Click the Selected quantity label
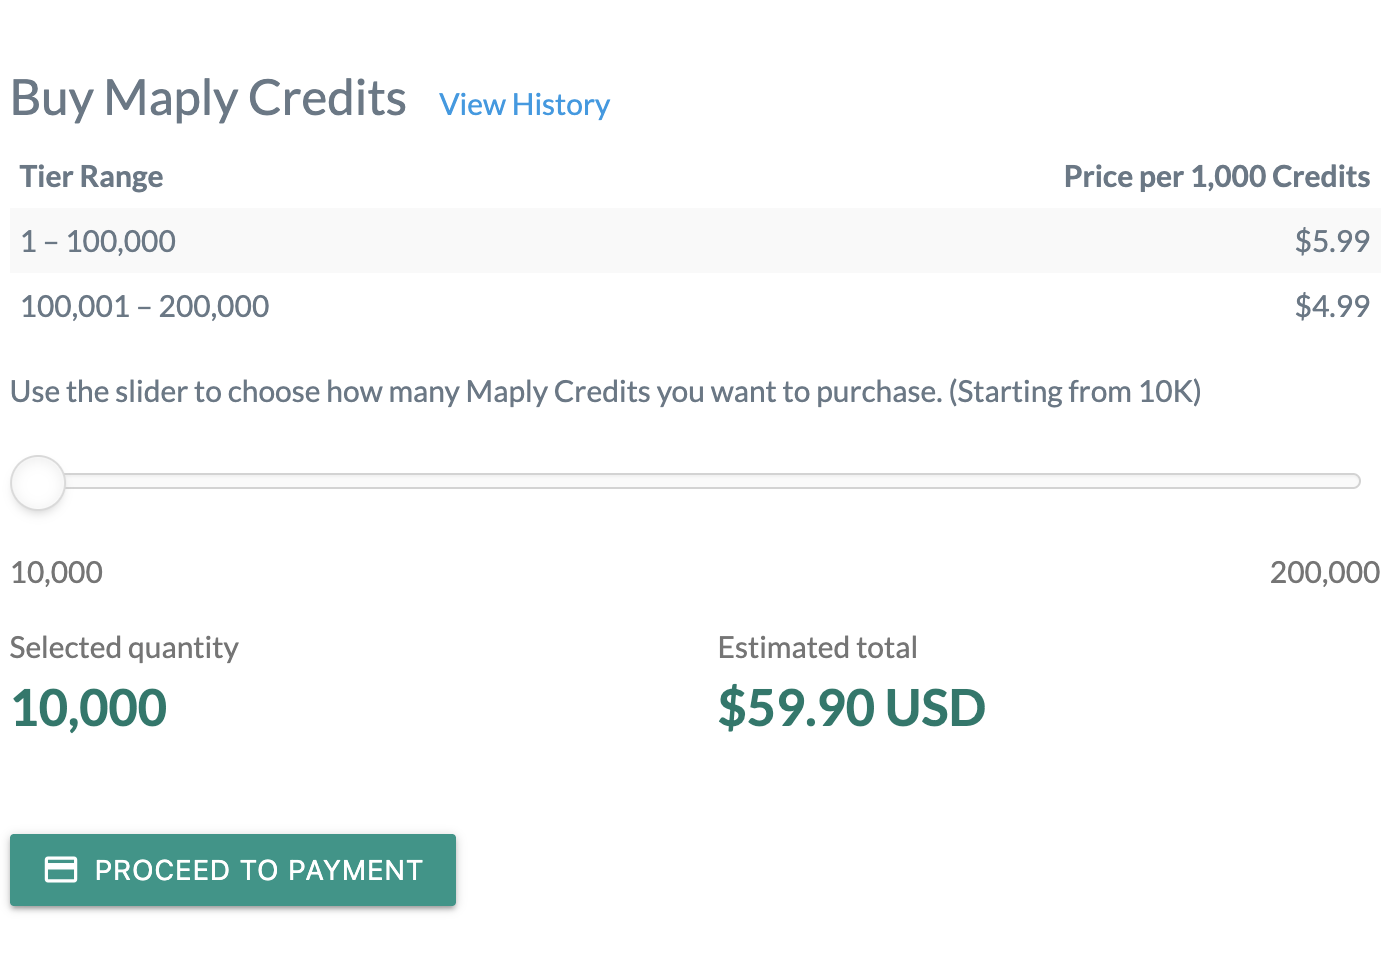 tap(124, 648)
